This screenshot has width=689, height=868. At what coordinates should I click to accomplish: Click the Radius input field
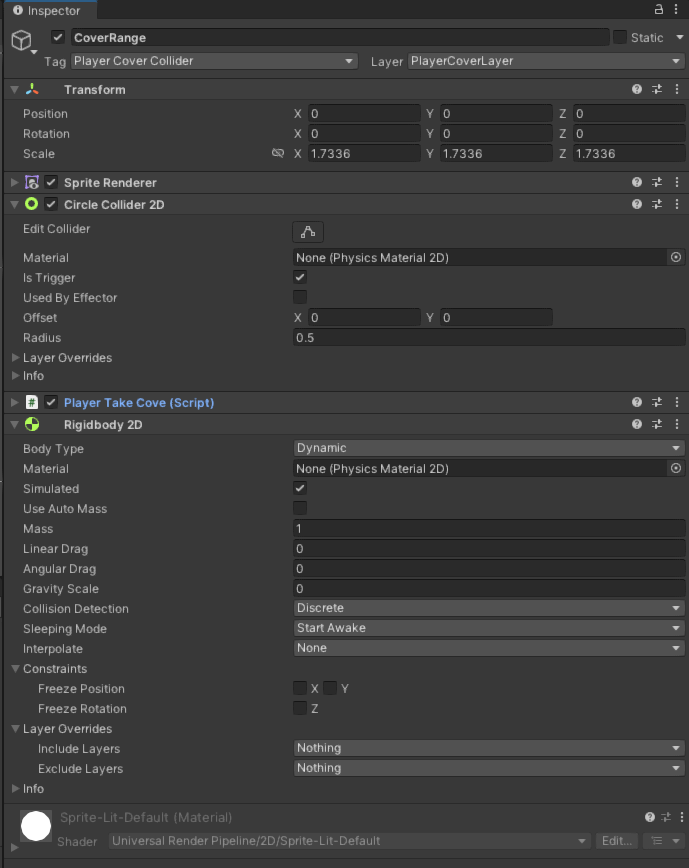tap(488, 337)
